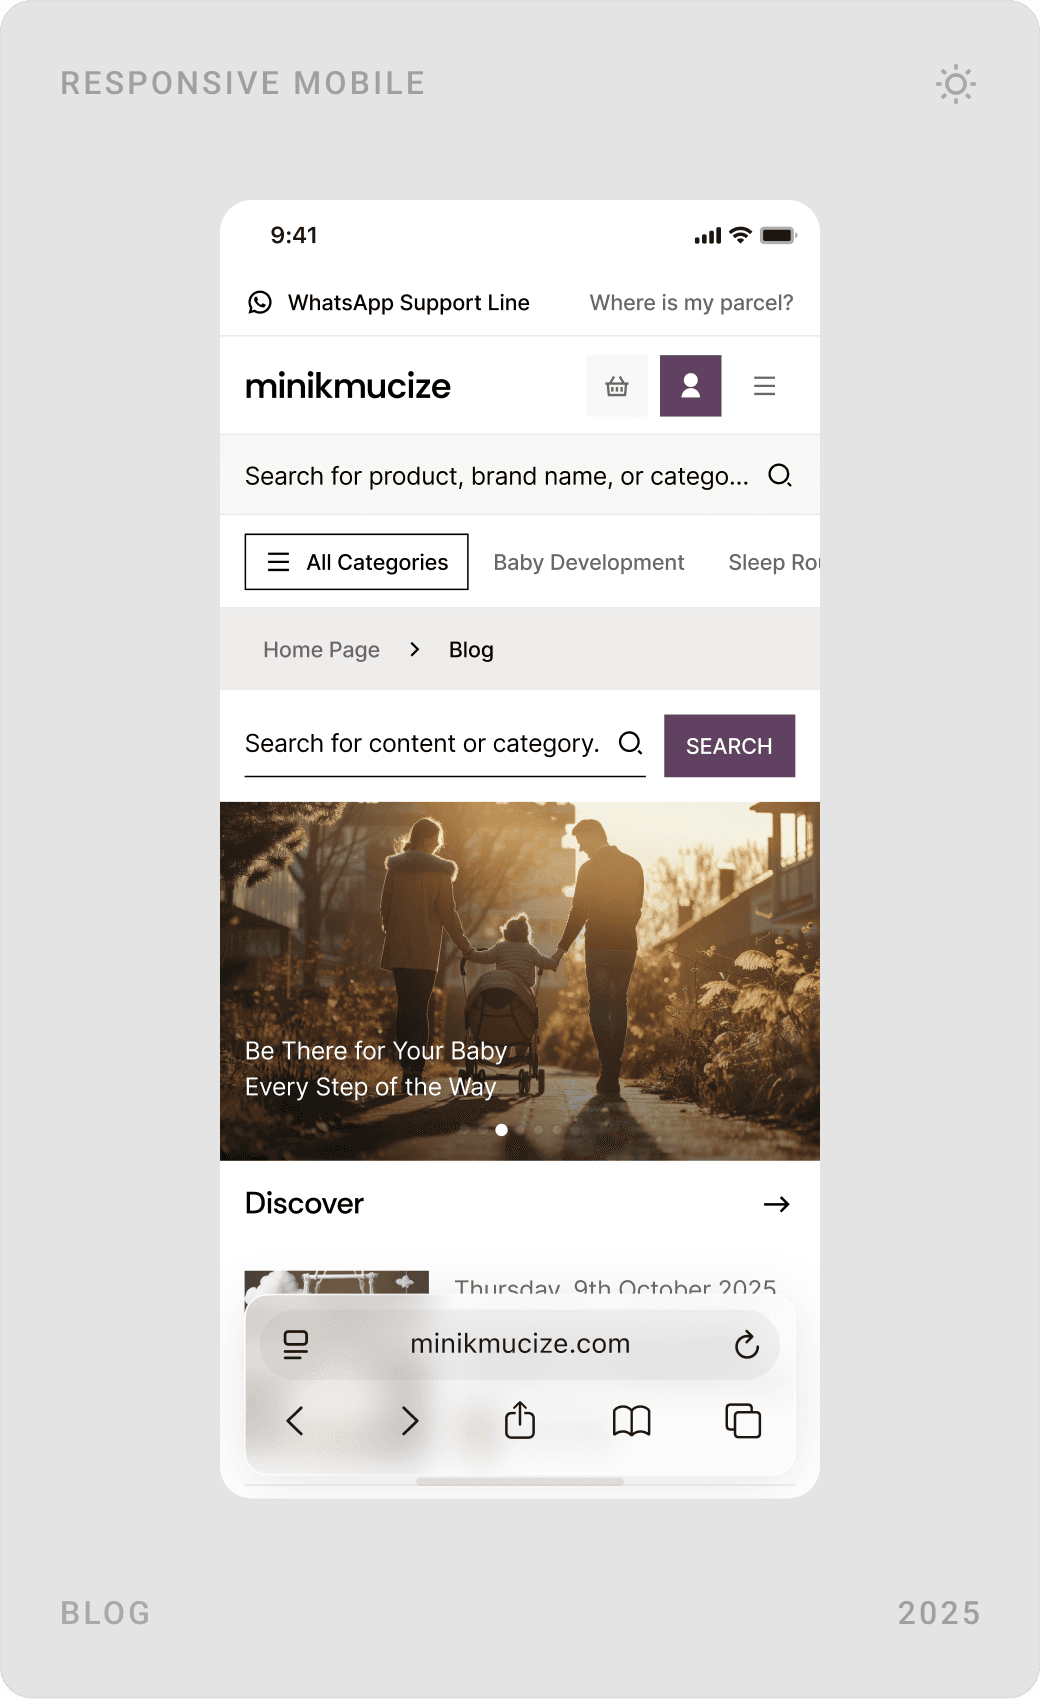The image size is (1040, 1699).
Task: Select the Baby Development category tab
Action: click(x=589, y=562)
